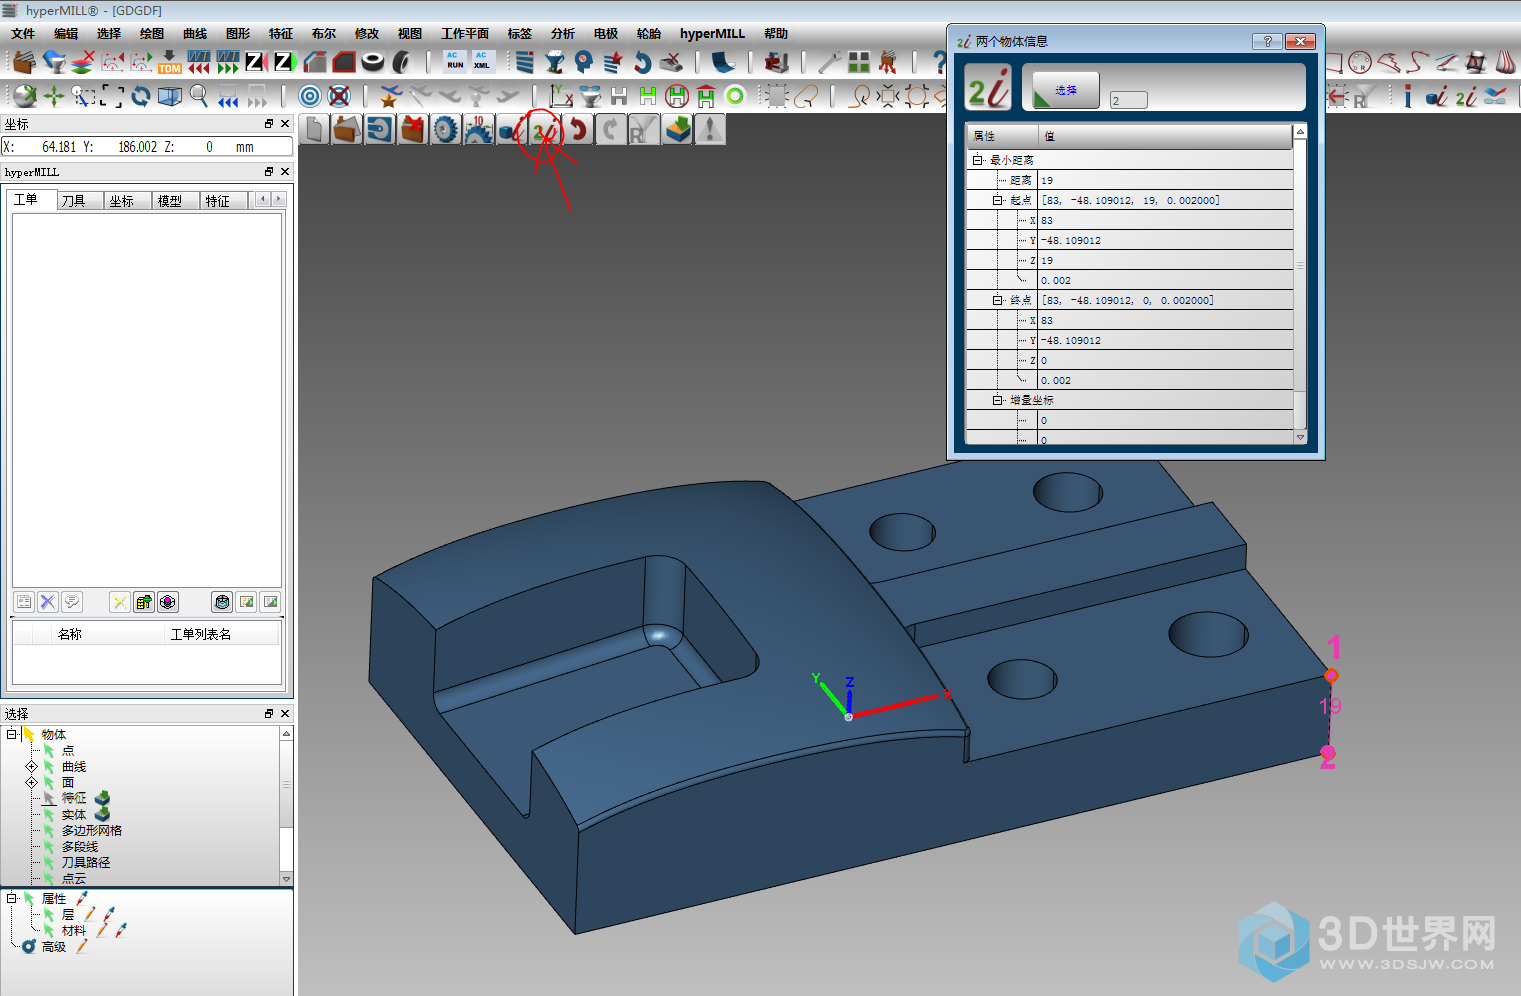1521x996 pixels.
Task: Click the 名称 column header
Action: (70, 634)
